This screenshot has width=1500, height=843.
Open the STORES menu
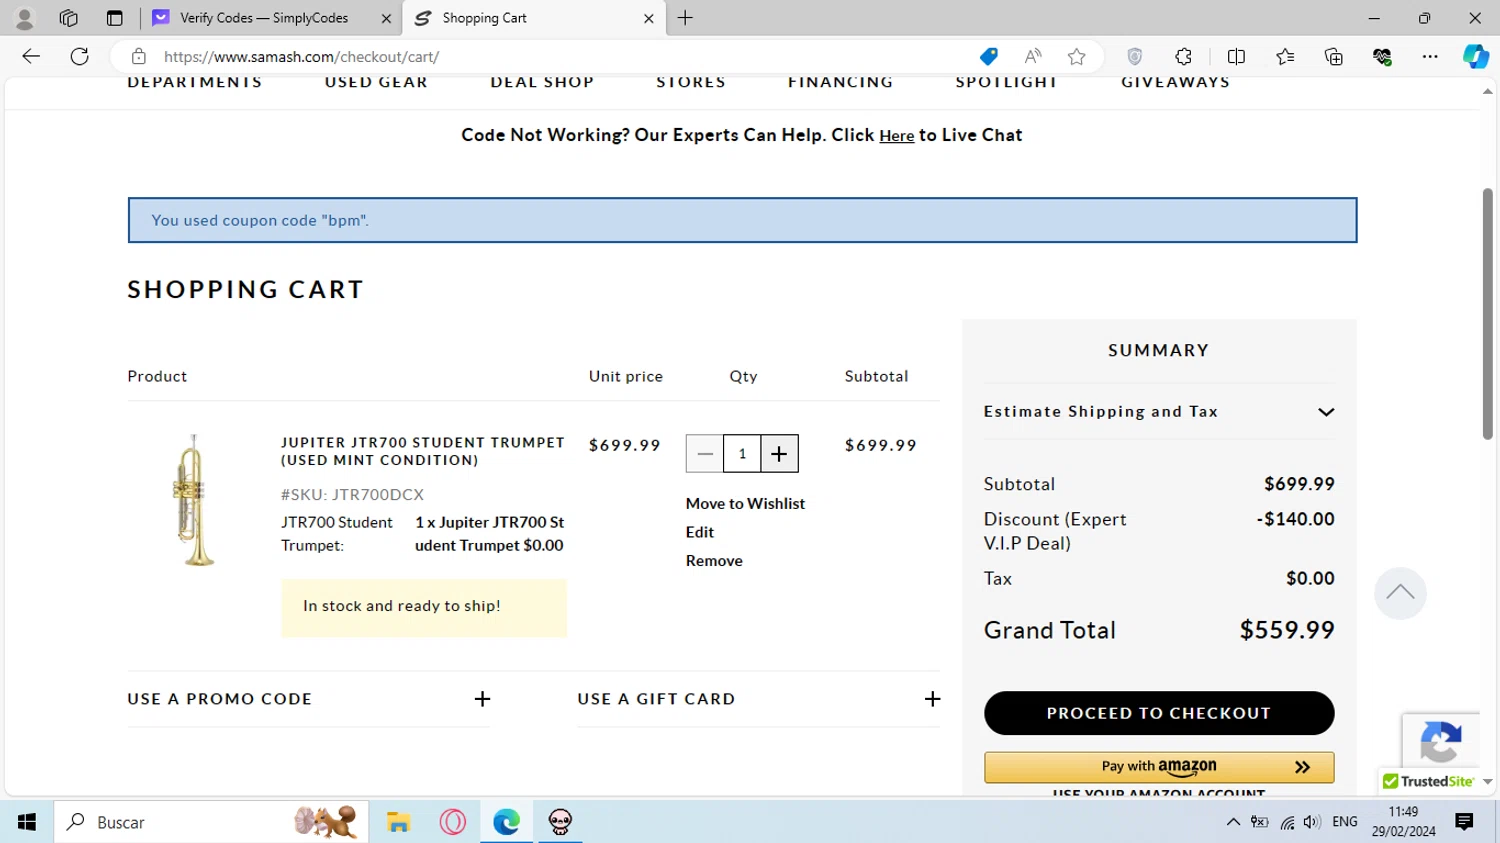pos(691,82)
